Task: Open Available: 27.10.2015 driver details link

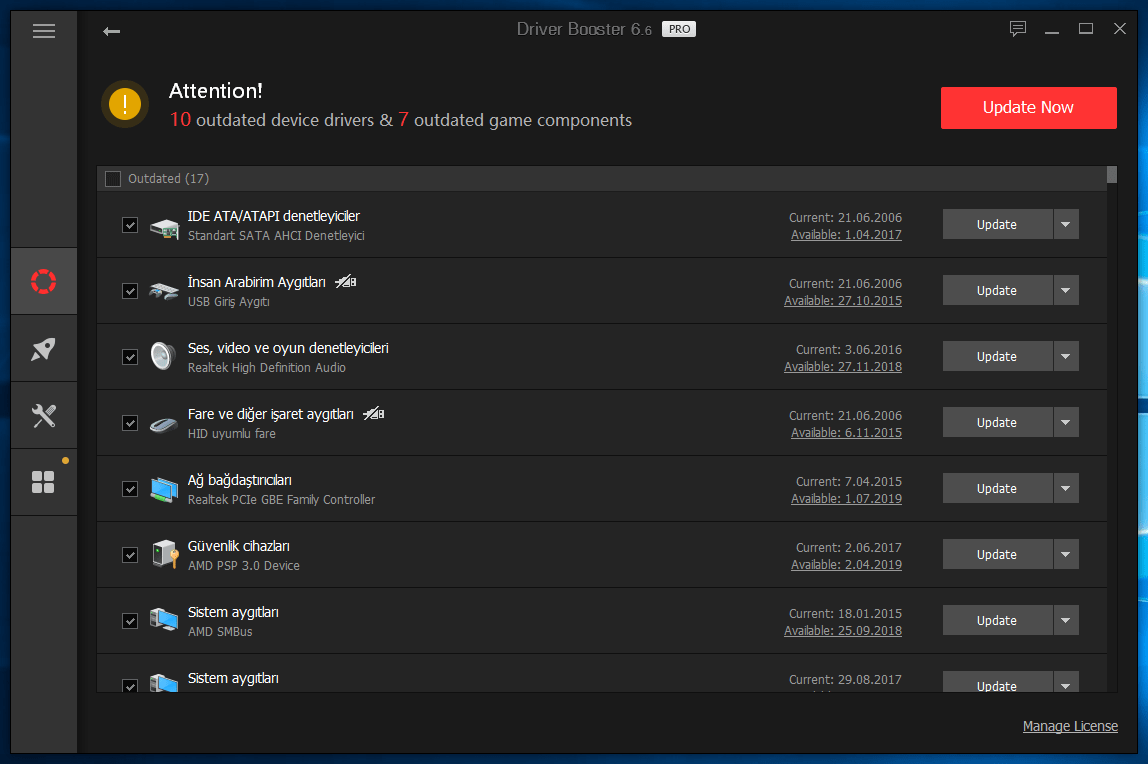Action: pyautogui.click(x=843, y=301)
